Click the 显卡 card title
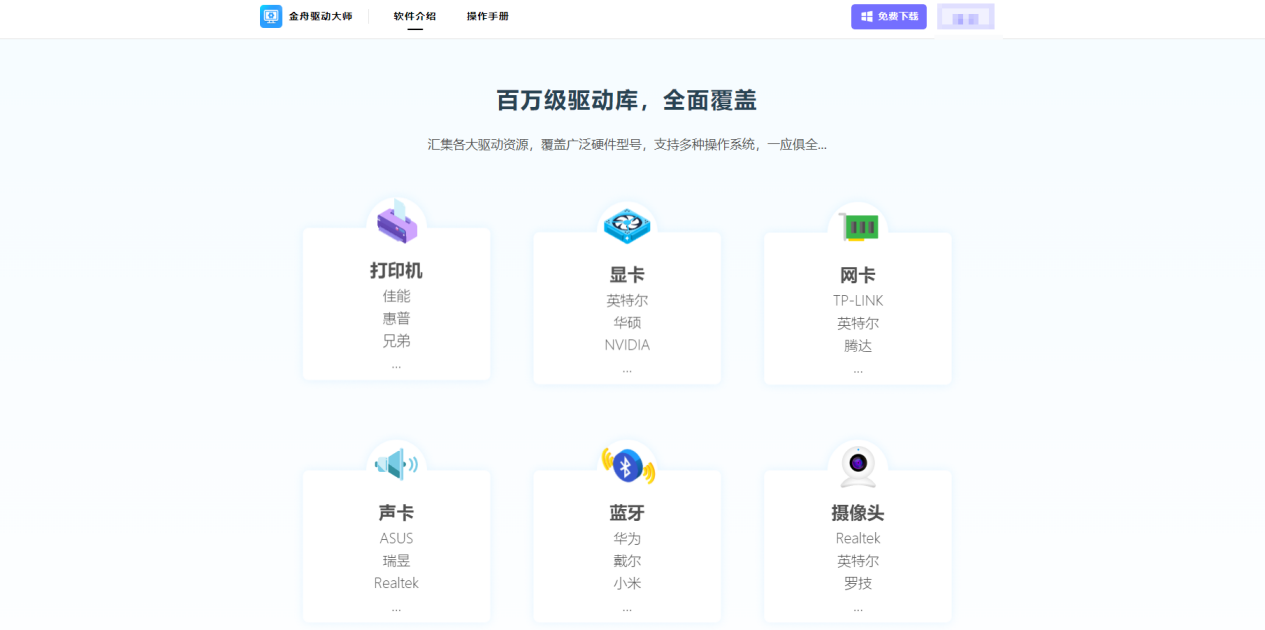 tap(627, 276)
